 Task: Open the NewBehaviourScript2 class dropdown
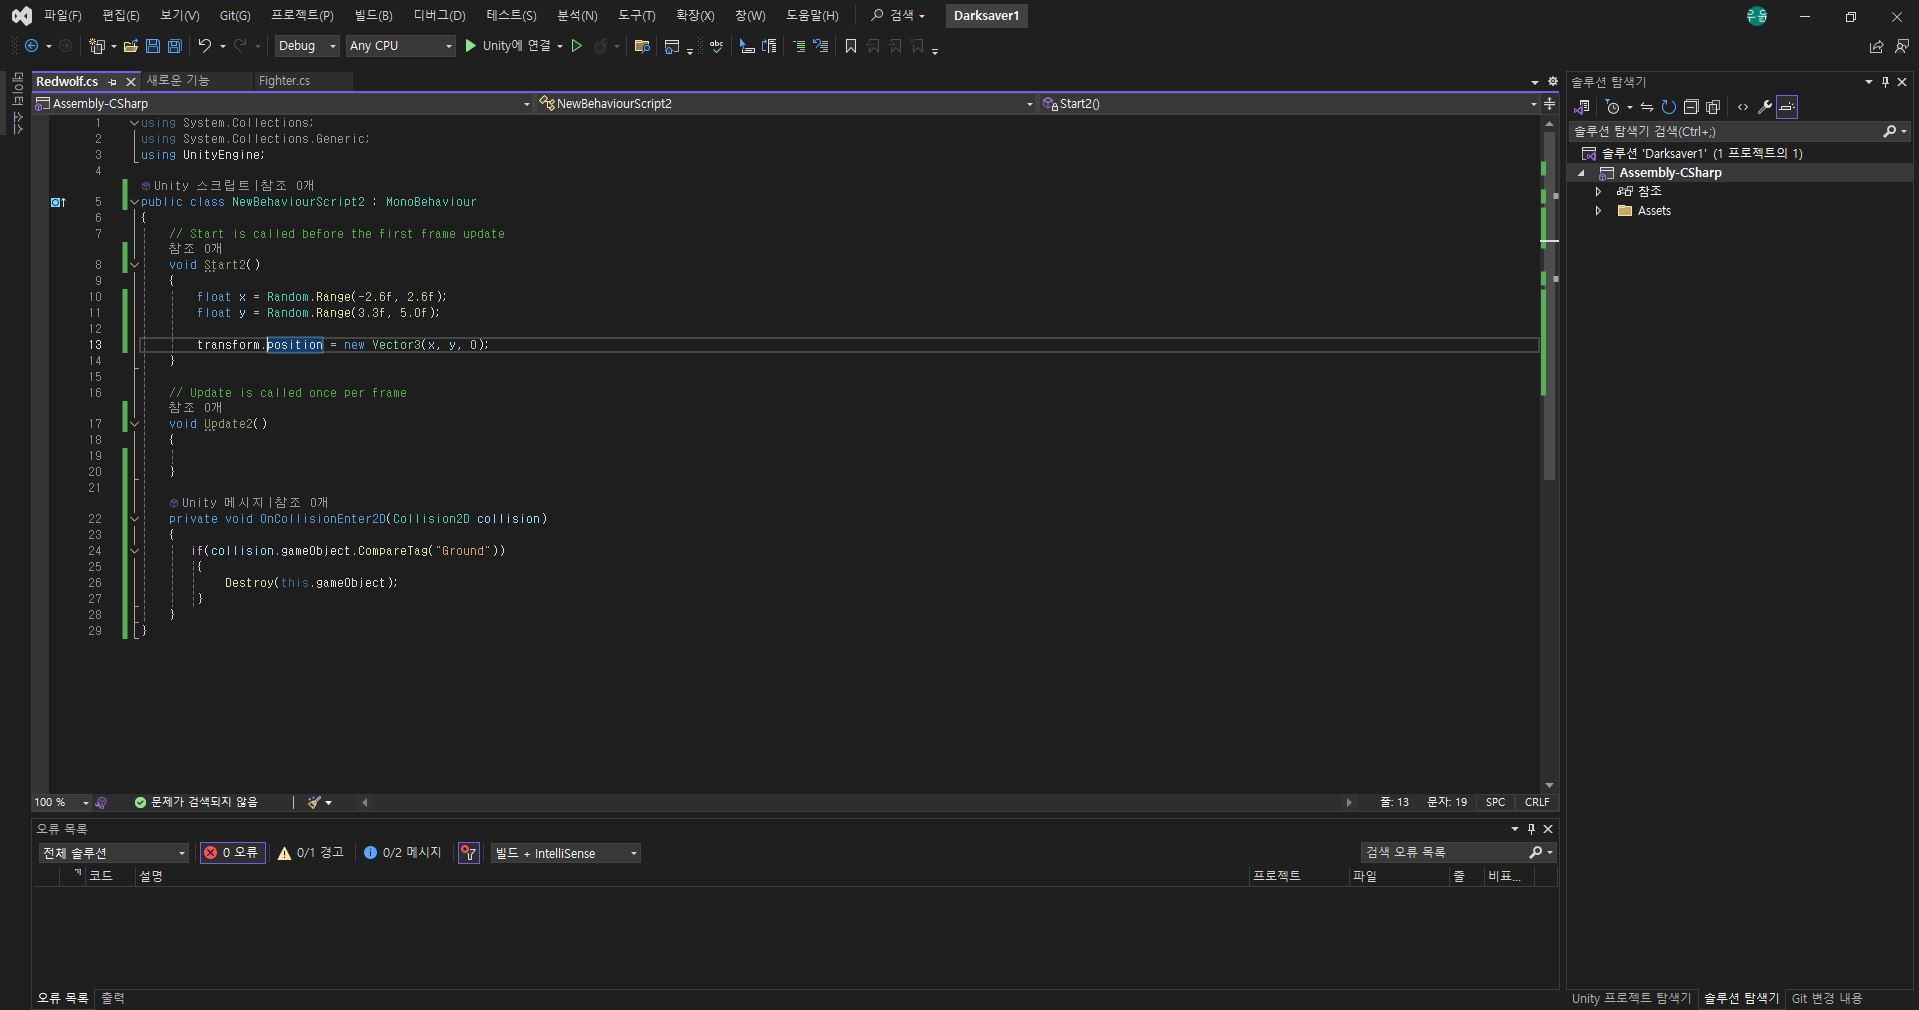pyautogui.click(x=786, y=104)
